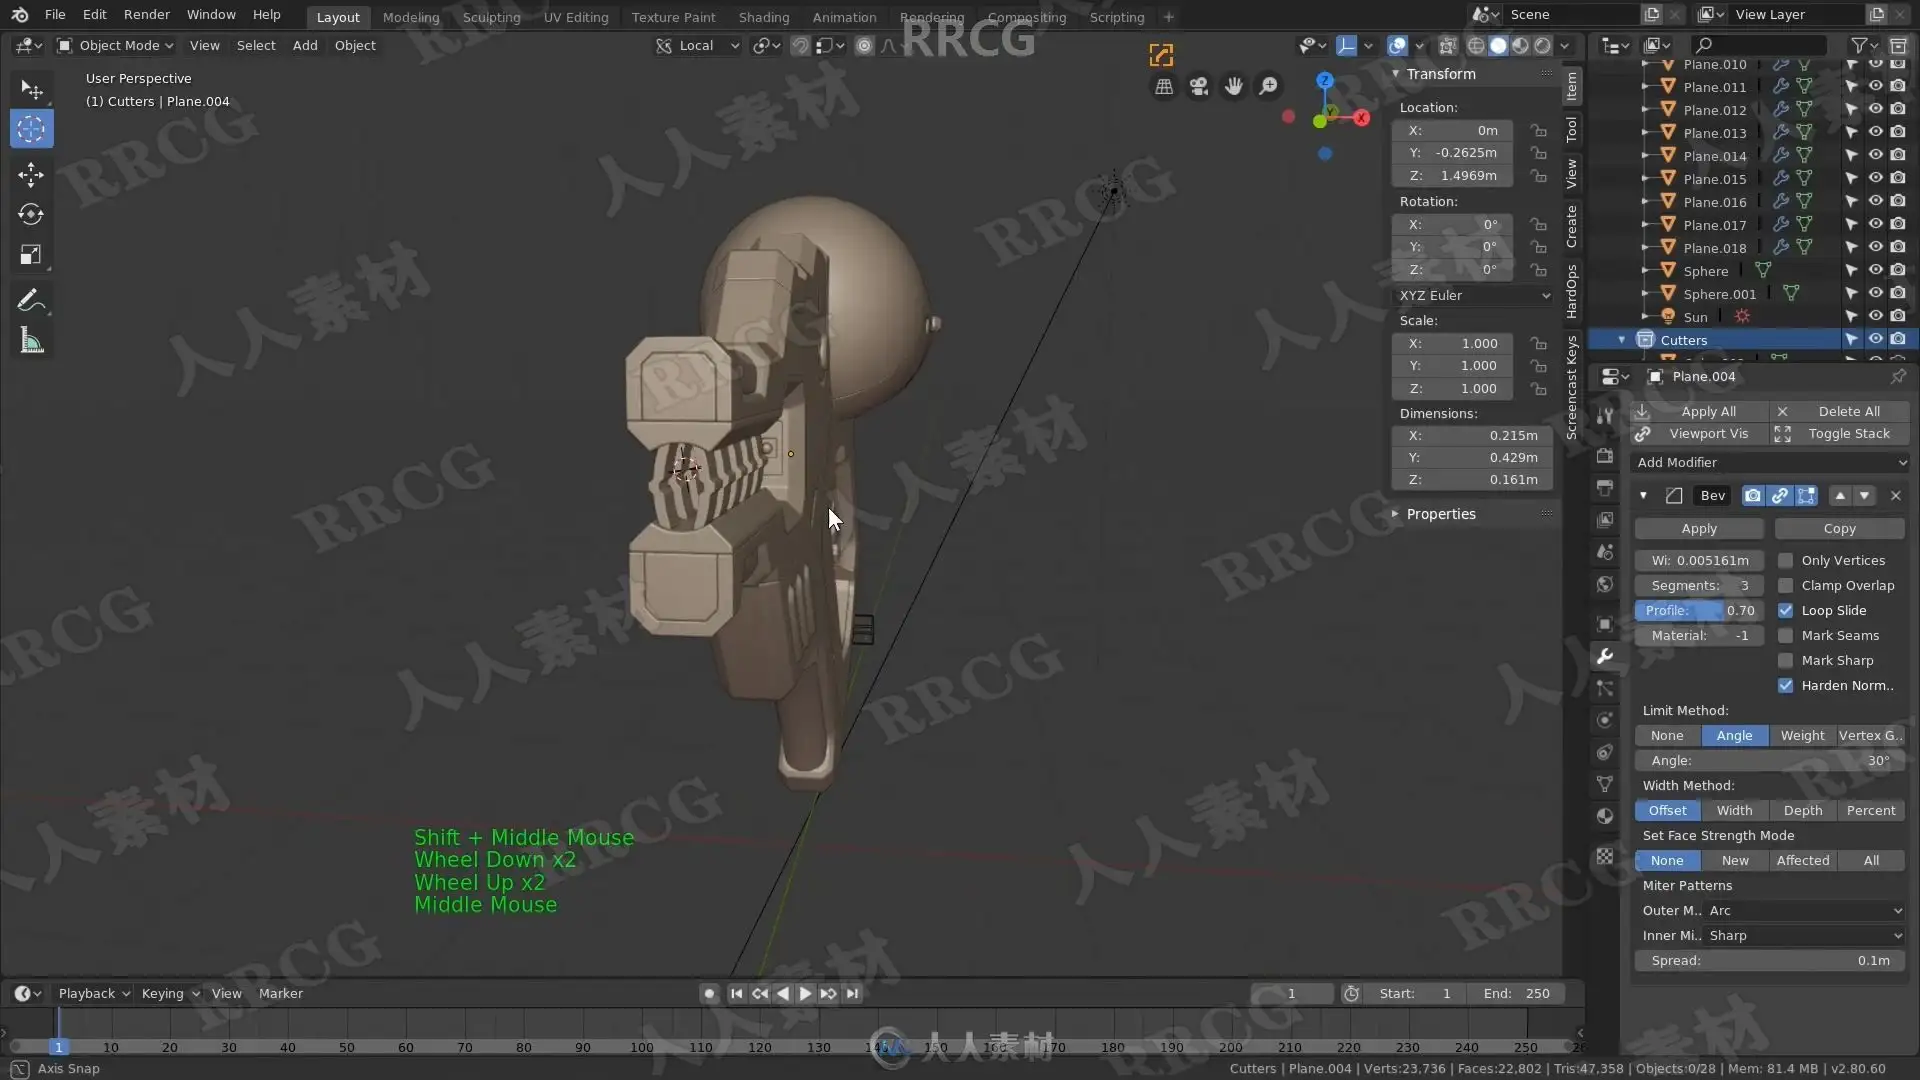Adjust the bevel Profile slider
Viewport: 1920px width, 1080px height.
point(1698,610)
